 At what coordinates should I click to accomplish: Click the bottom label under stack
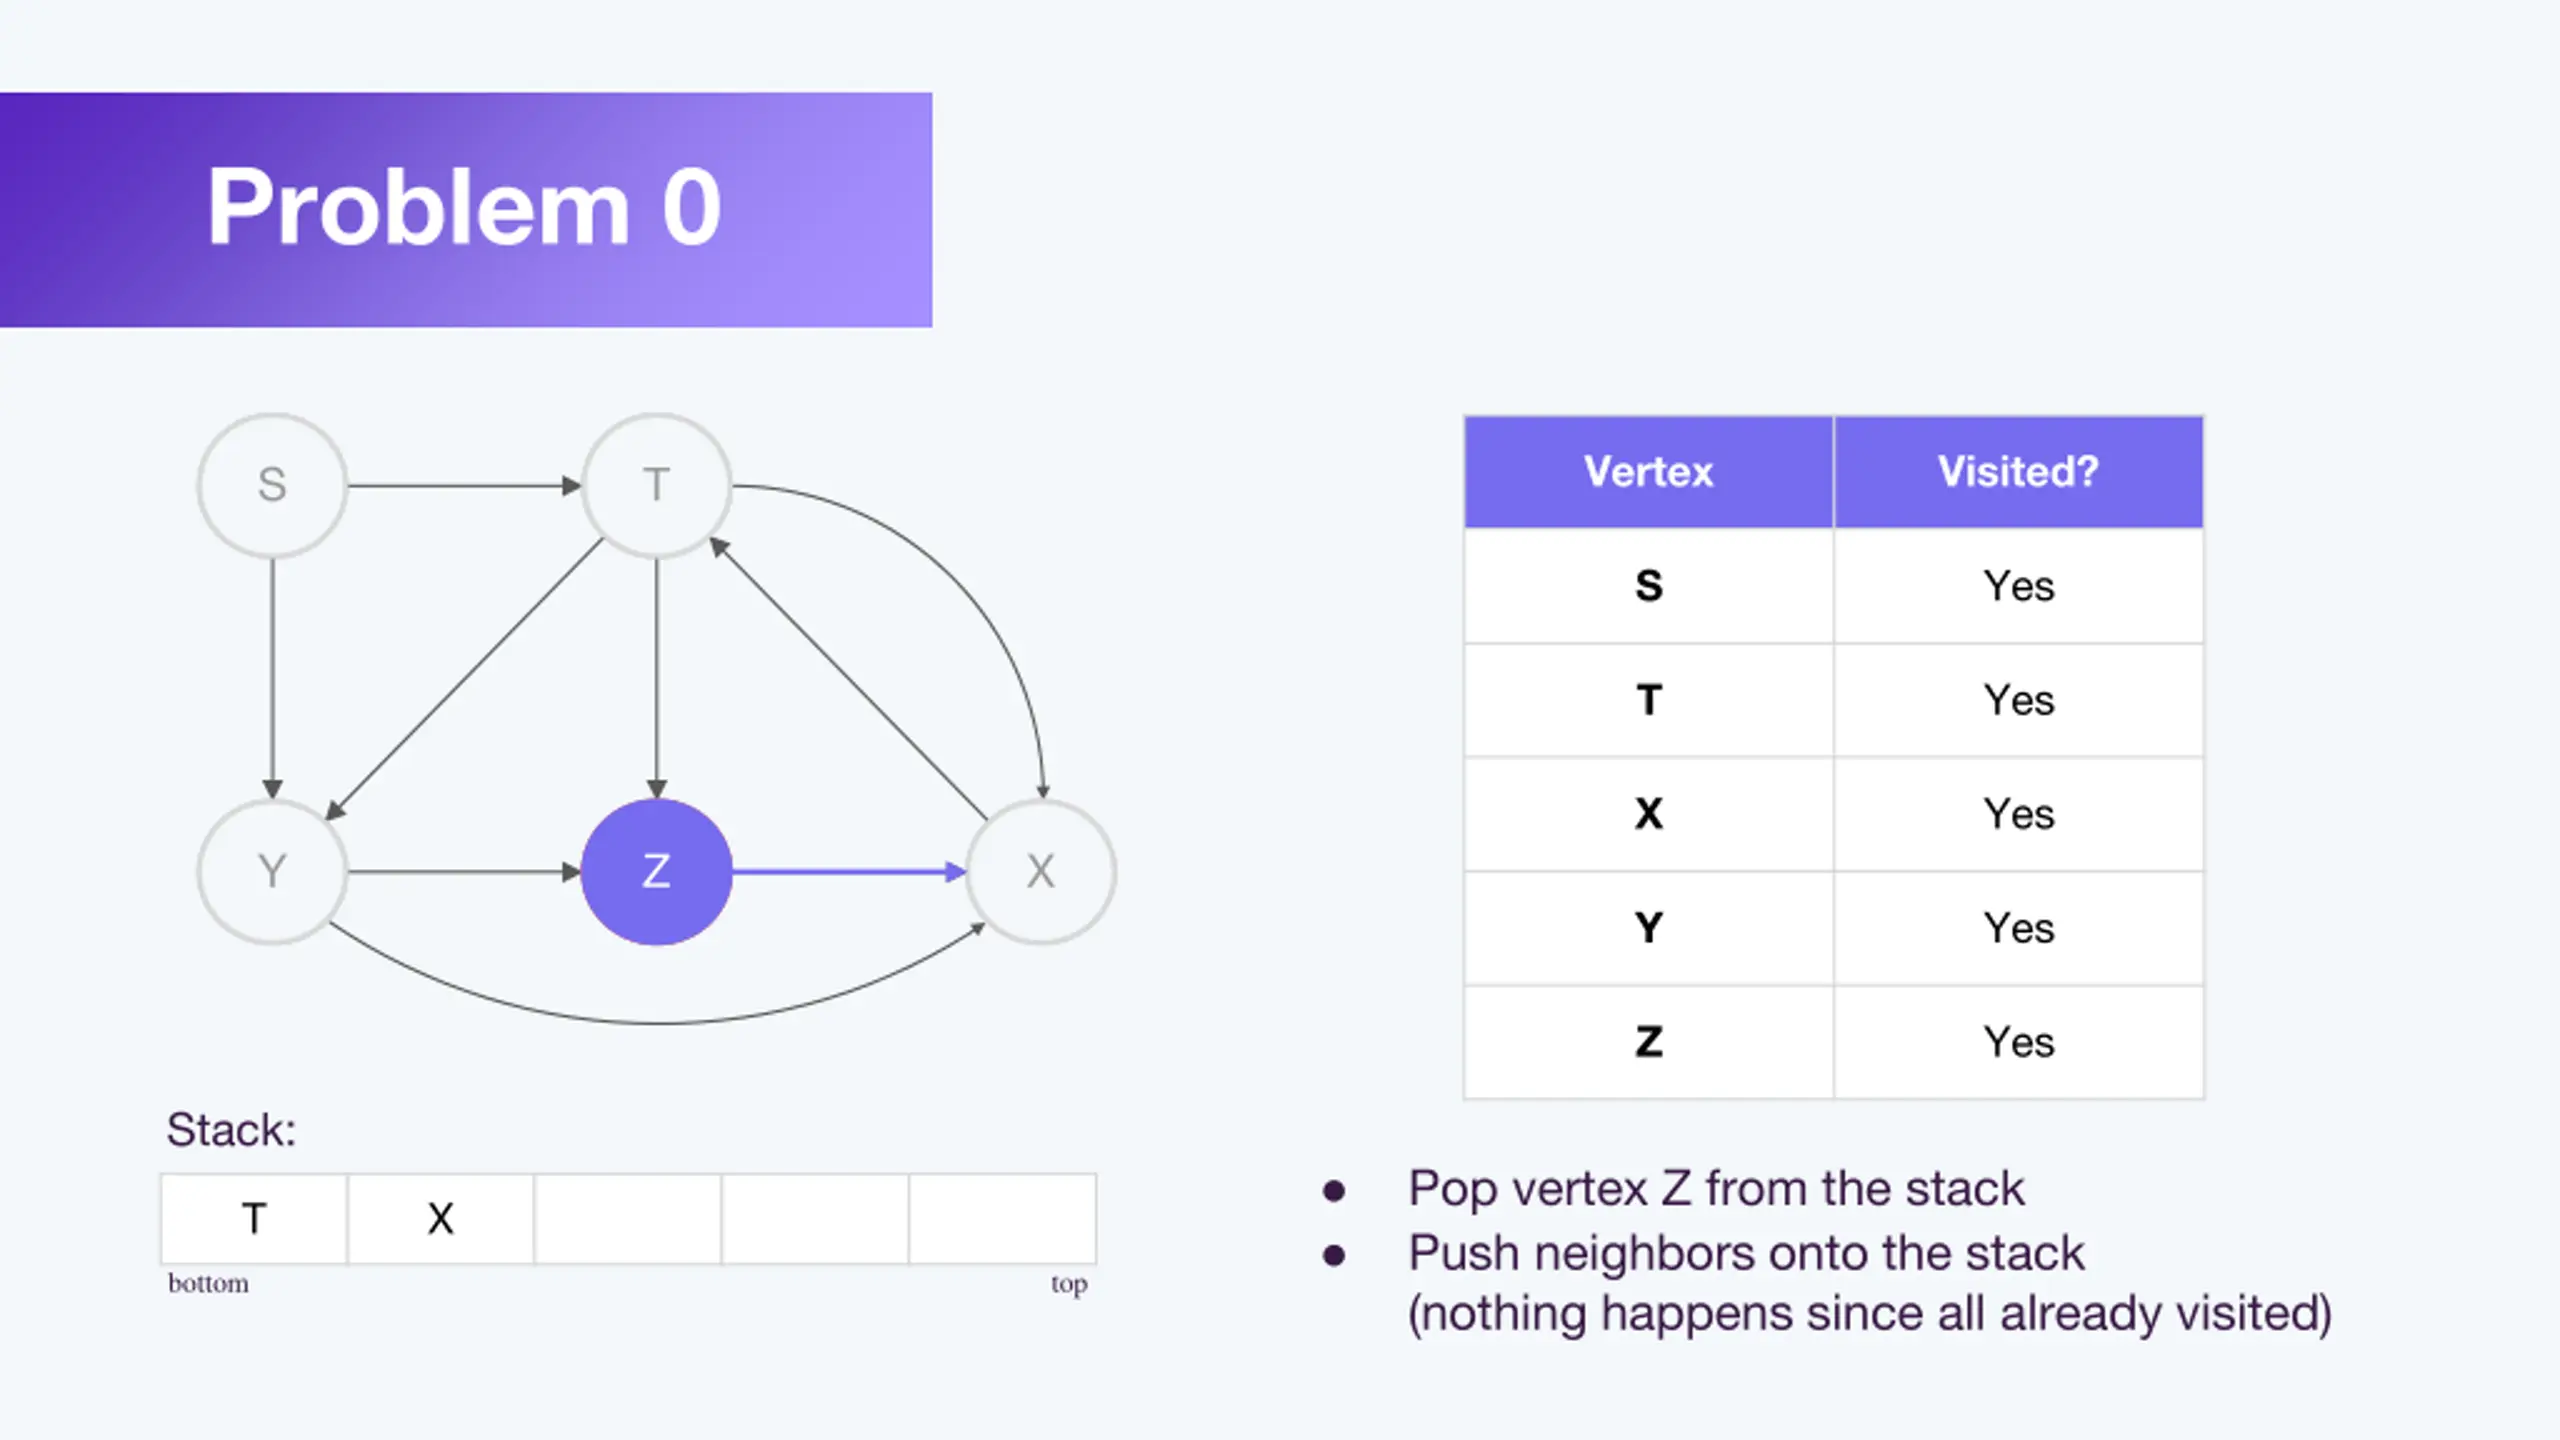coord(208,1283)
